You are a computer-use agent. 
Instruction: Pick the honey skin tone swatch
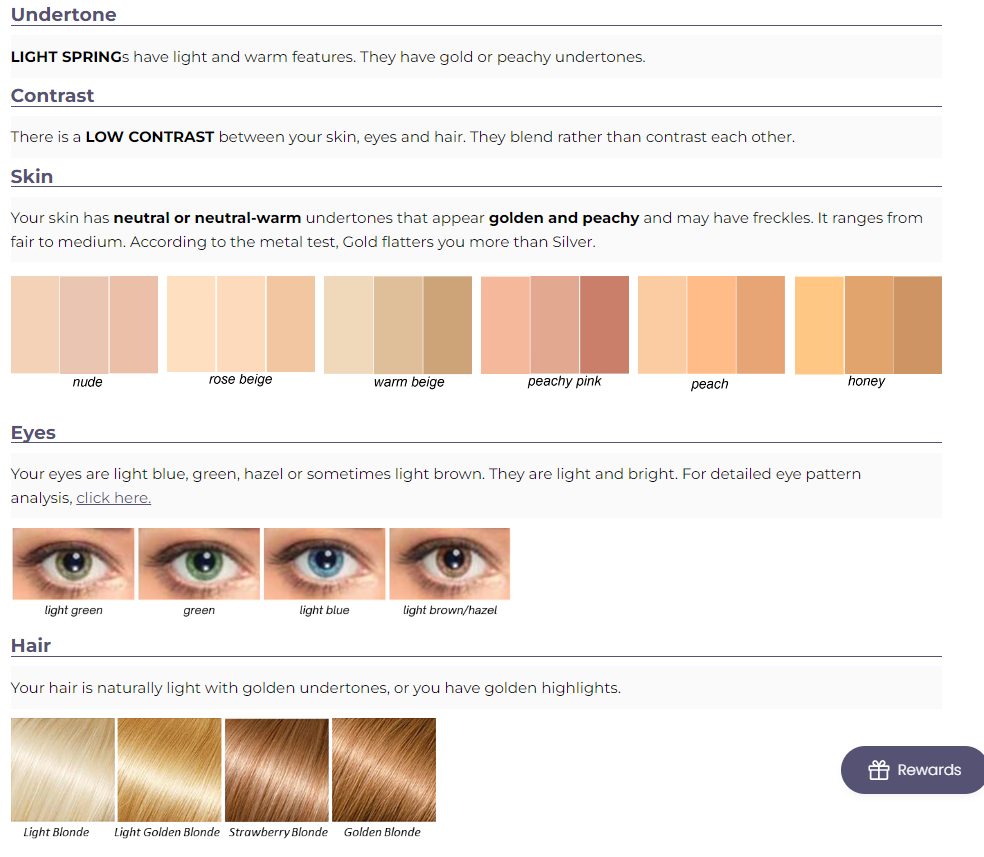click(x=868, y=325)
